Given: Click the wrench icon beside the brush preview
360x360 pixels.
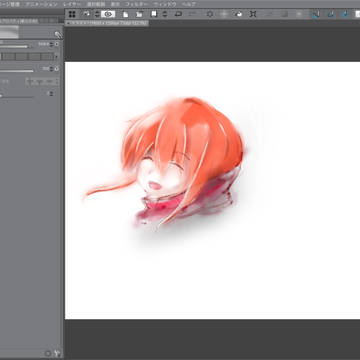Looking at the screenshot, I should 58,35.
